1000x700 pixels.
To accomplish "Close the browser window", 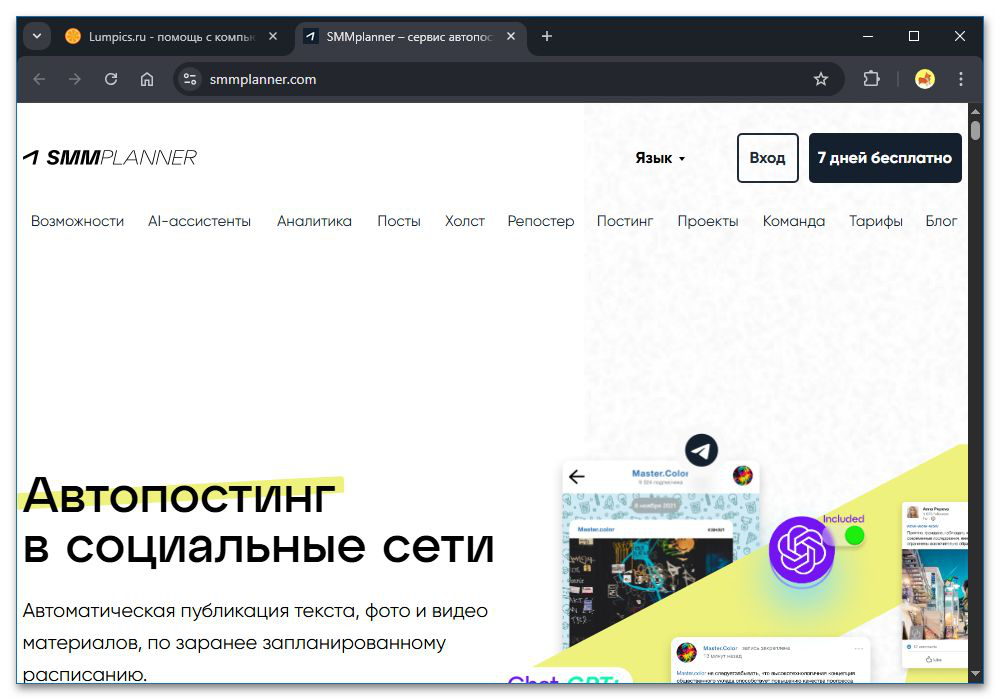I will coord(959,36).
